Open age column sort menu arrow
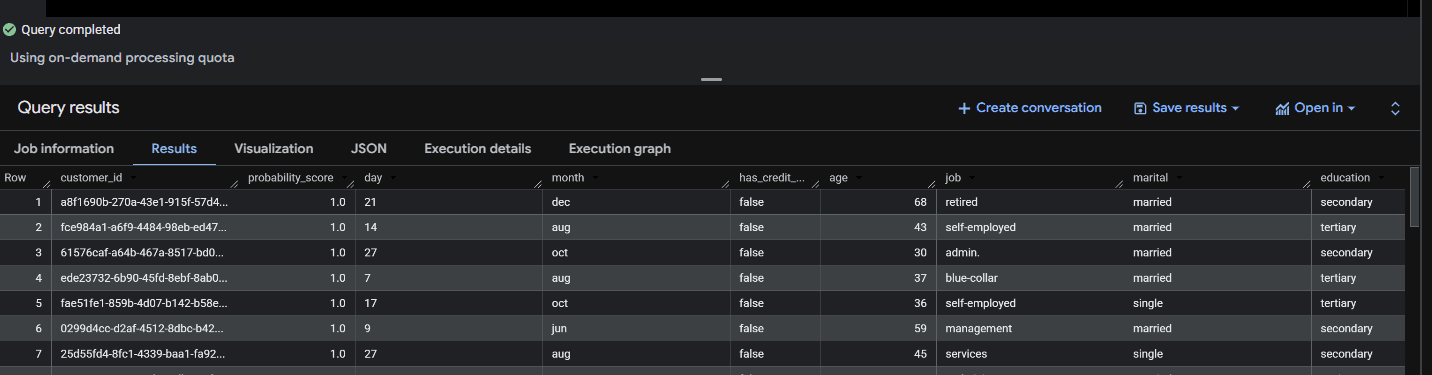 pyautogui.click(x=859, y=178)
